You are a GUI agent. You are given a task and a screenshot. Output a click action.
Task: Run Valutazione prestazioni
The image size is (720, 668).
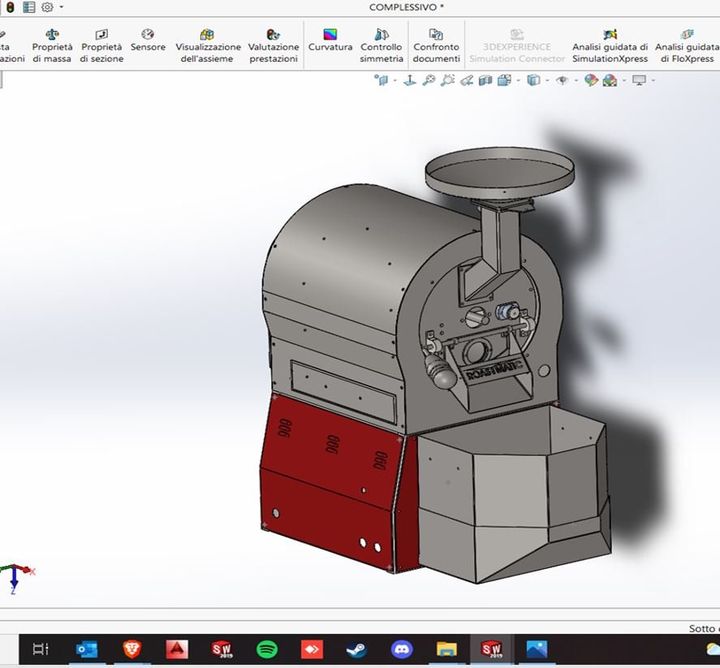(273, 46)
